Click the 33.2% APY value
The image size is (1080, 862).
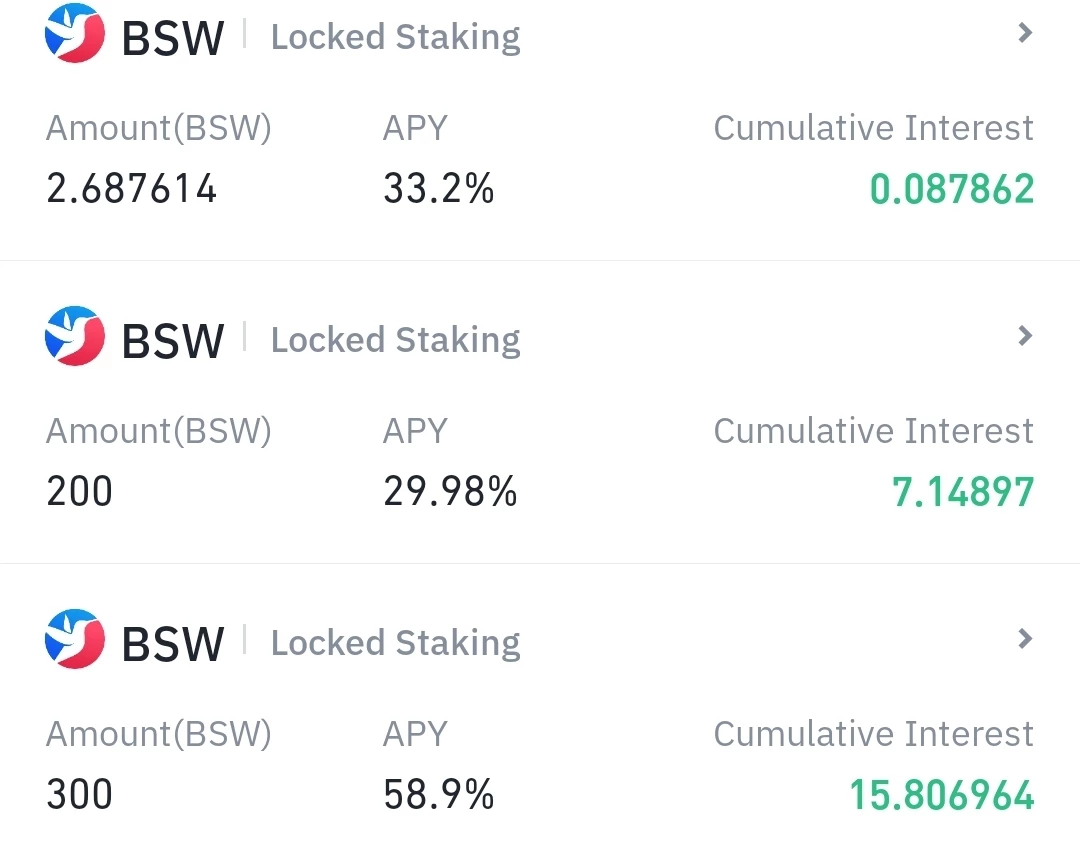point(439,188)
